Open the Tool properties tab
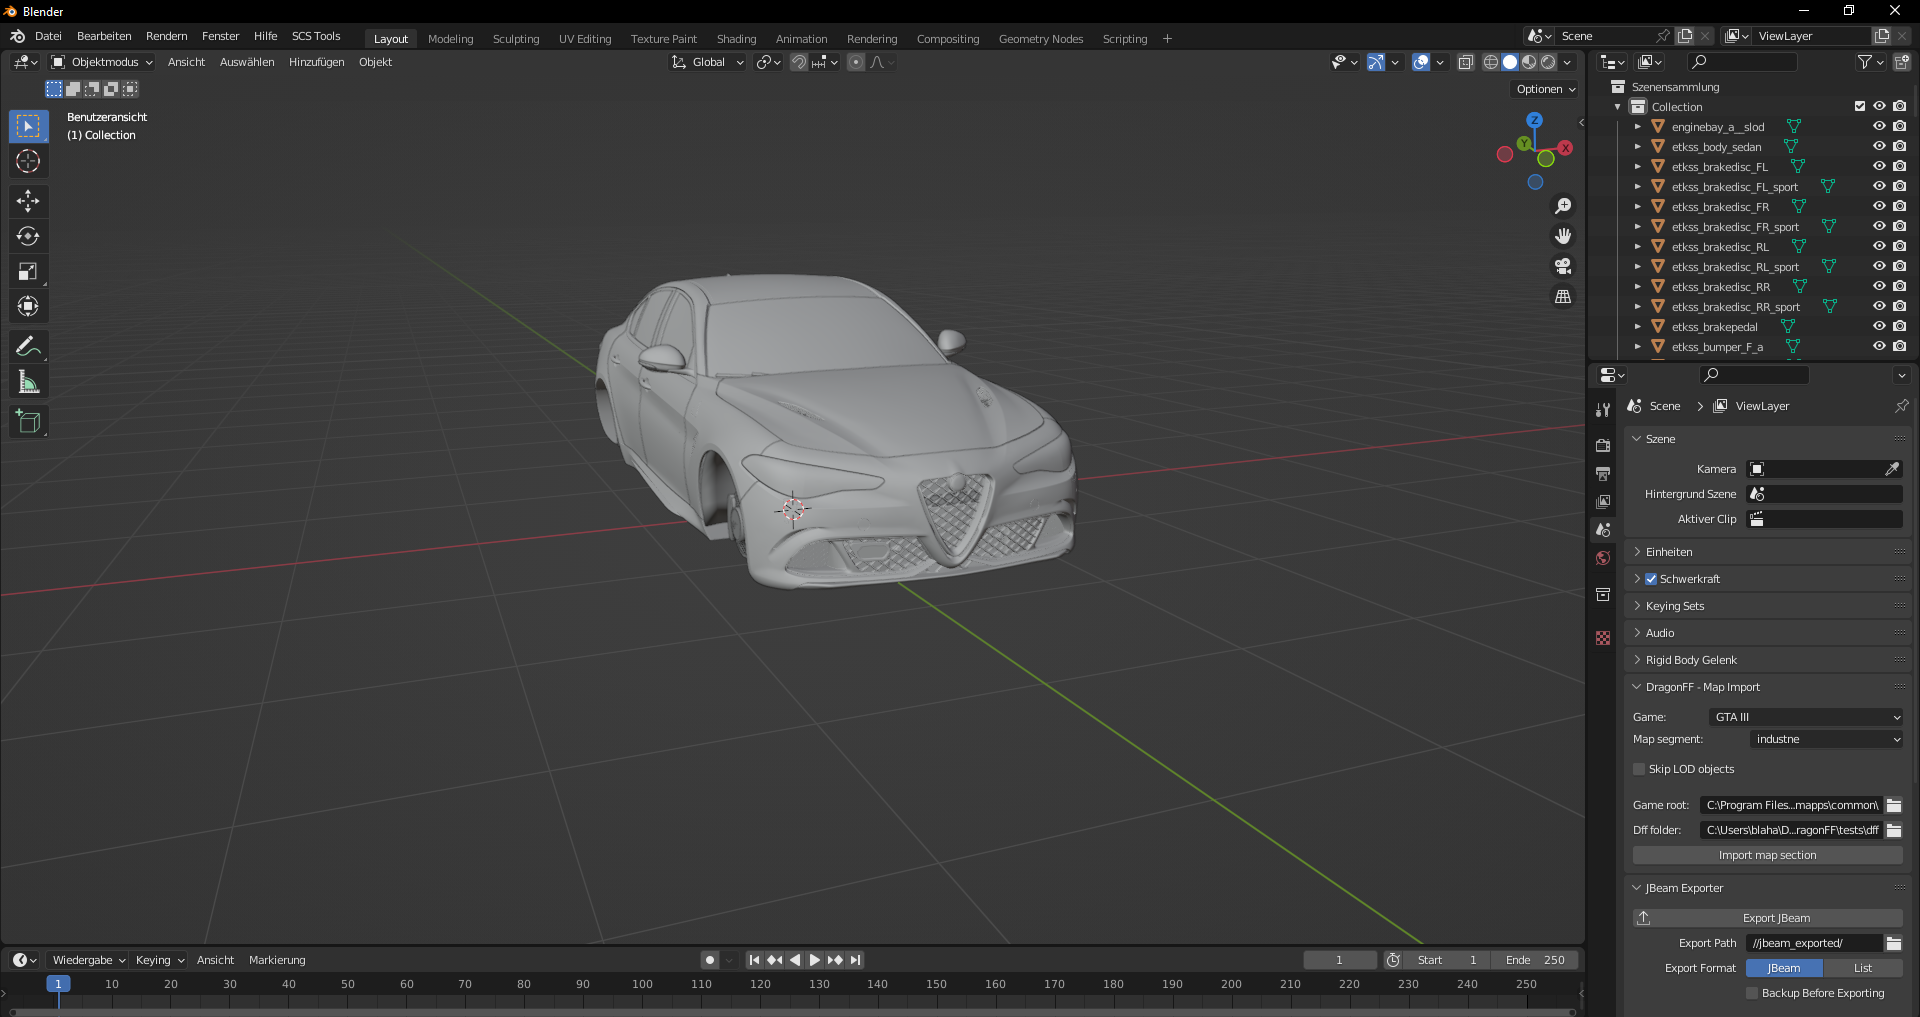 click(1603, 410)
